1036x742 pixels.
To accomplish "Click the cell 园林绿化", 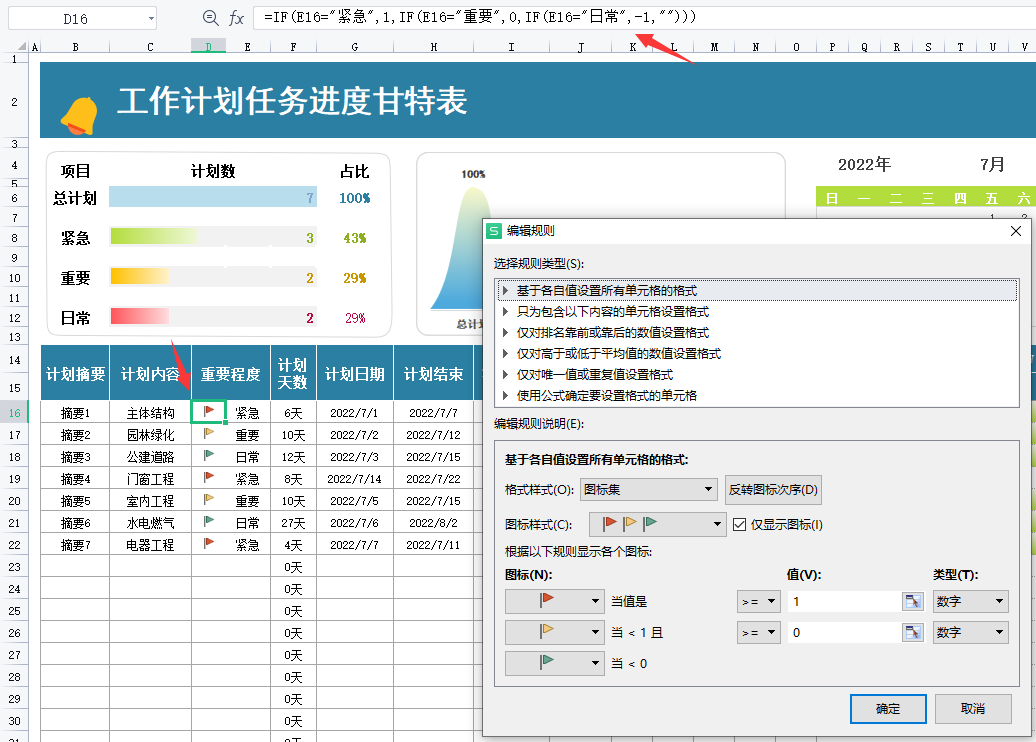I will pyautogui.click(x=151, y=435).
